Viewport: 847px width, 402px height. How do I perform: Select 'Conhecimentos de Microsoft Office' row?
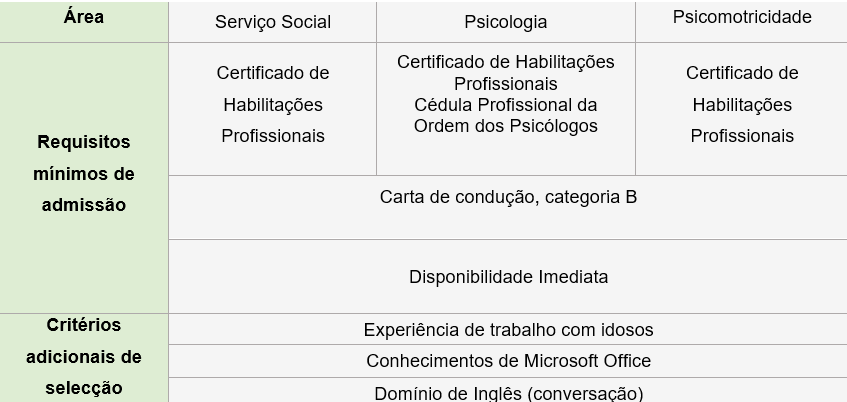point(508,361)
